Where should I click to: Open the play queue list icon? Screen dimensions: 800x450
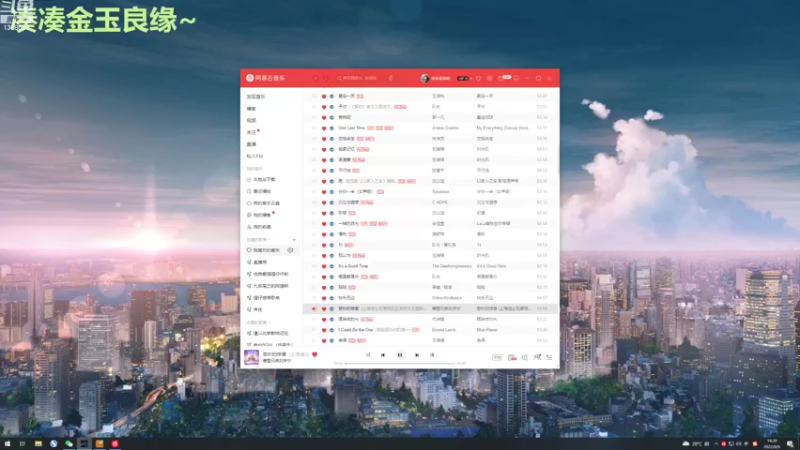click(x=549, y=358)
